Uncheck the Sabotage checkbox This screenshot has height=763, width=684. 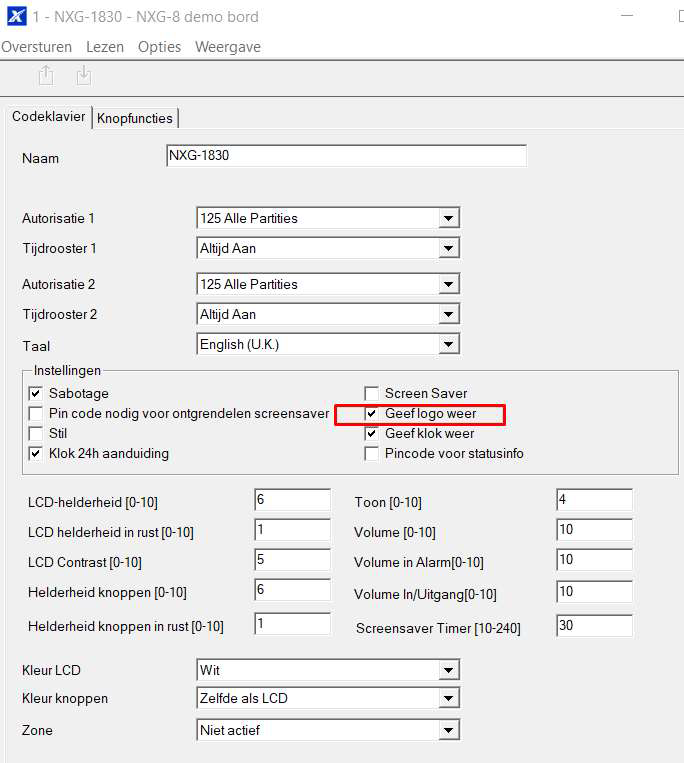pyautogui.click(x=36, y=393)
